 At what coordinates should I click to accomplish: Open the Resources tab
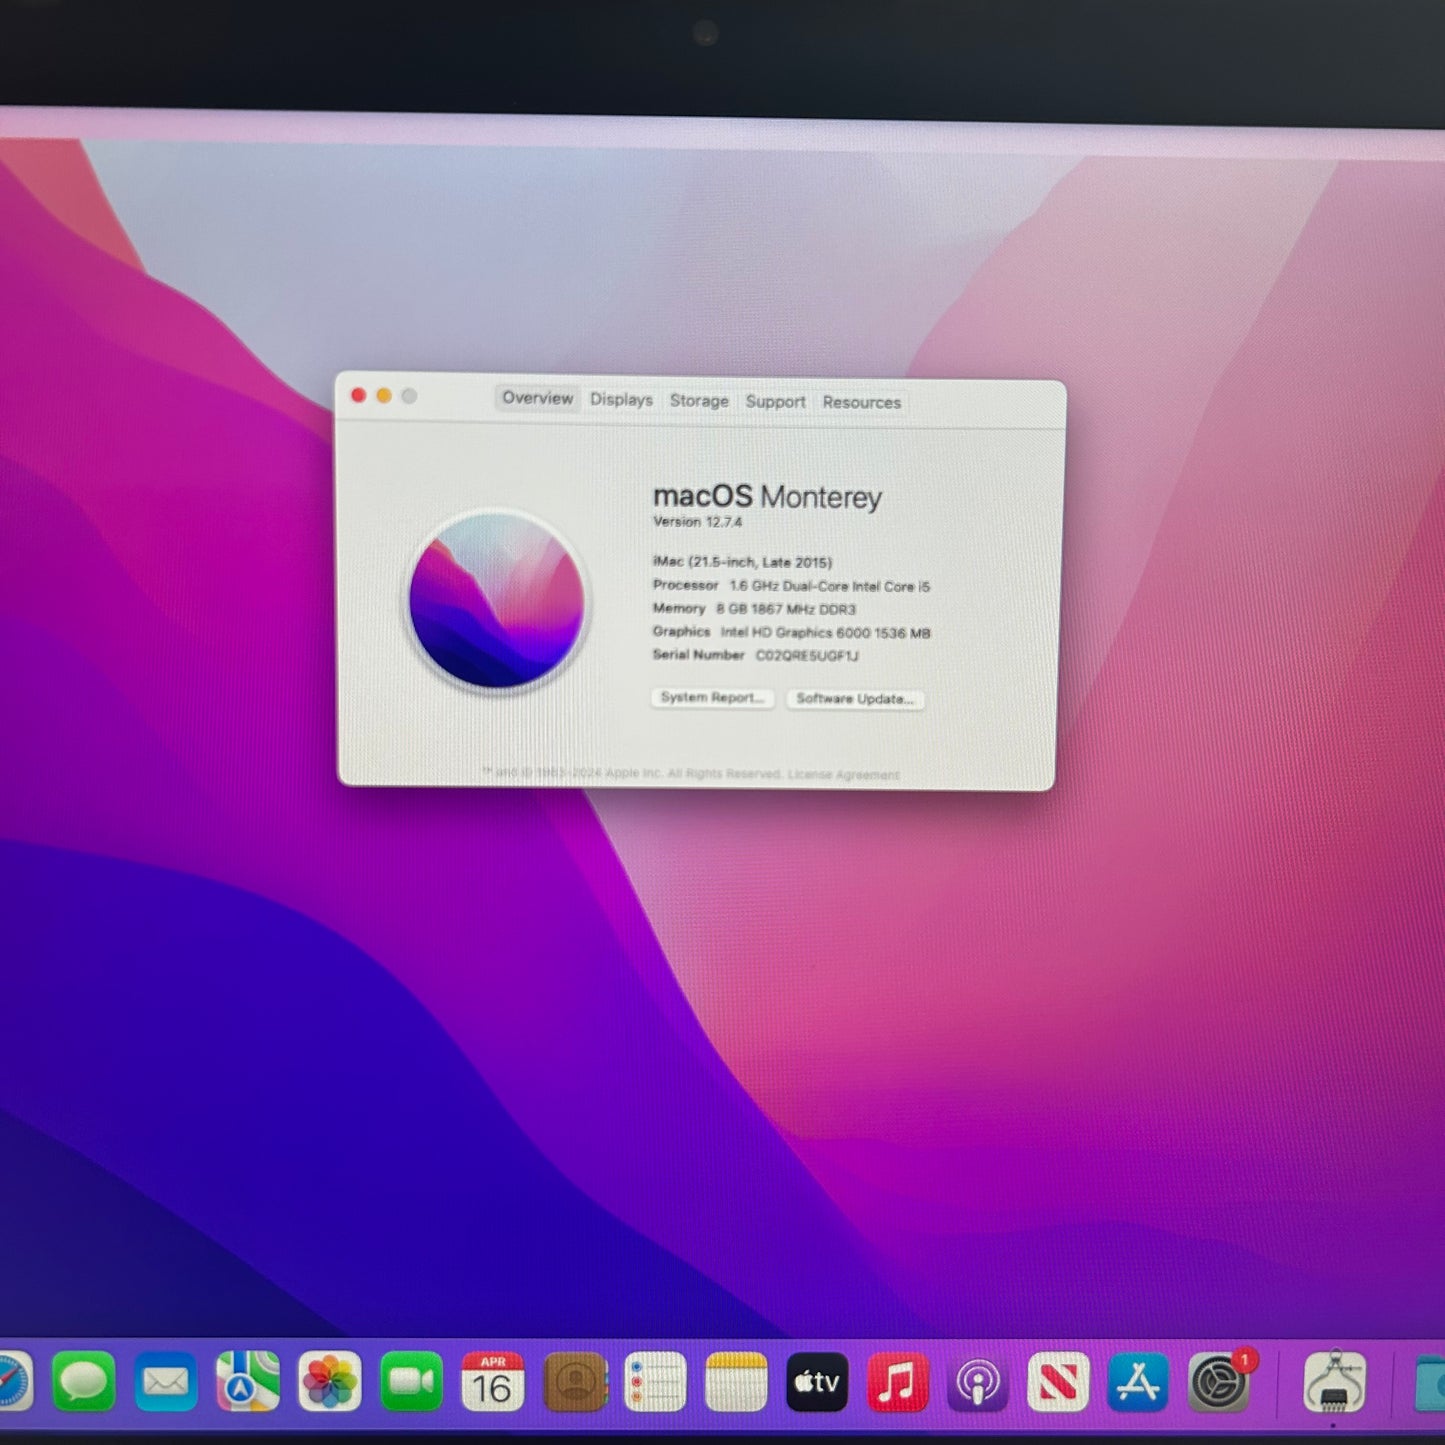[x=862, y=402]
